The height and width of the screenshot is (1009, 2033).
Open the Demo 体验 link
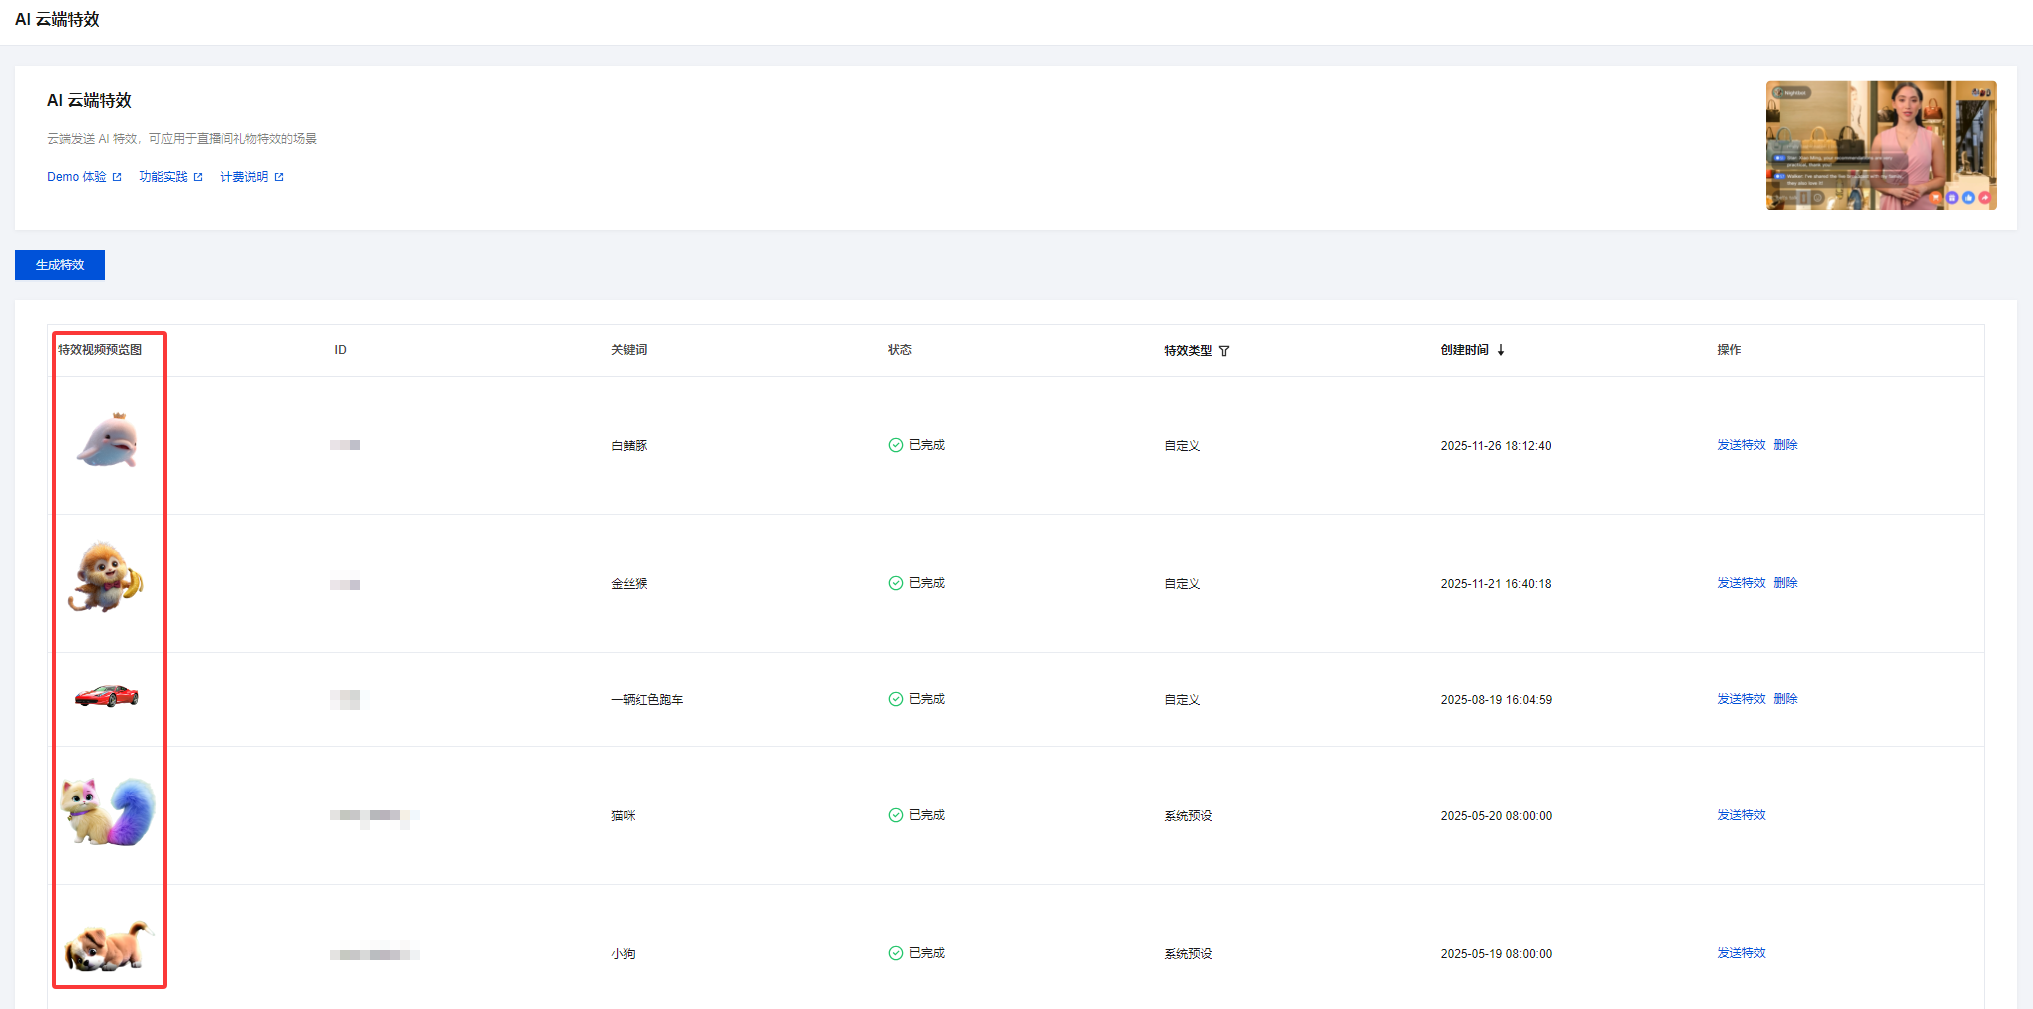pos(77,177)
